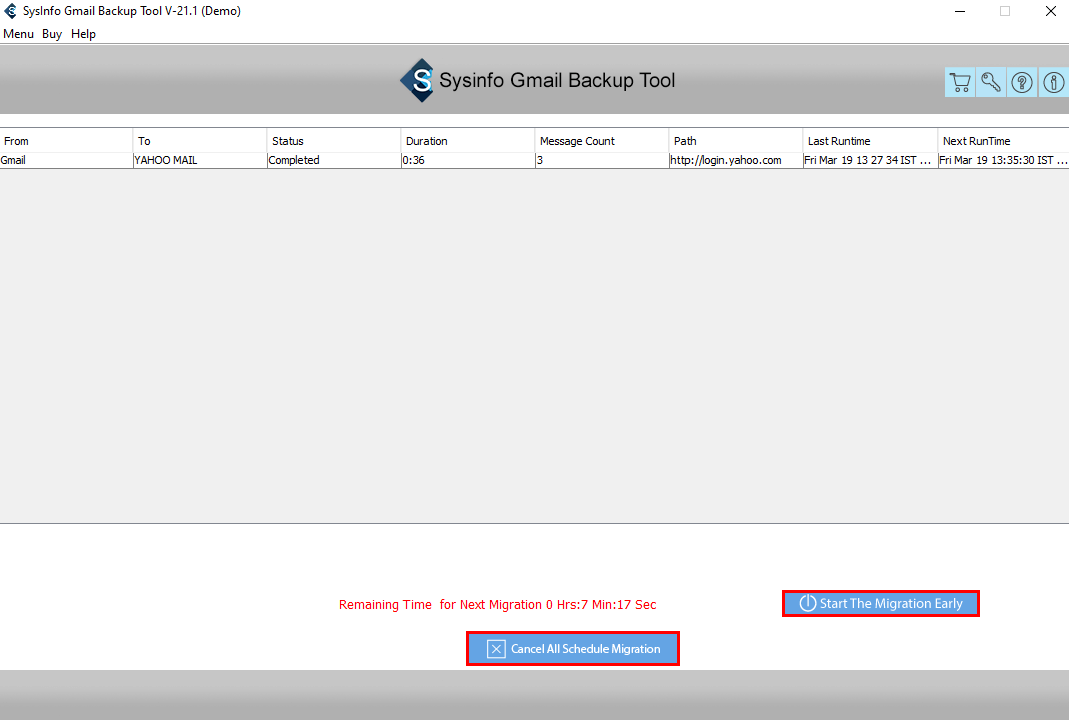1069x720 pixels.
Task: Show the info about icon
Action: pos(1053,82)
